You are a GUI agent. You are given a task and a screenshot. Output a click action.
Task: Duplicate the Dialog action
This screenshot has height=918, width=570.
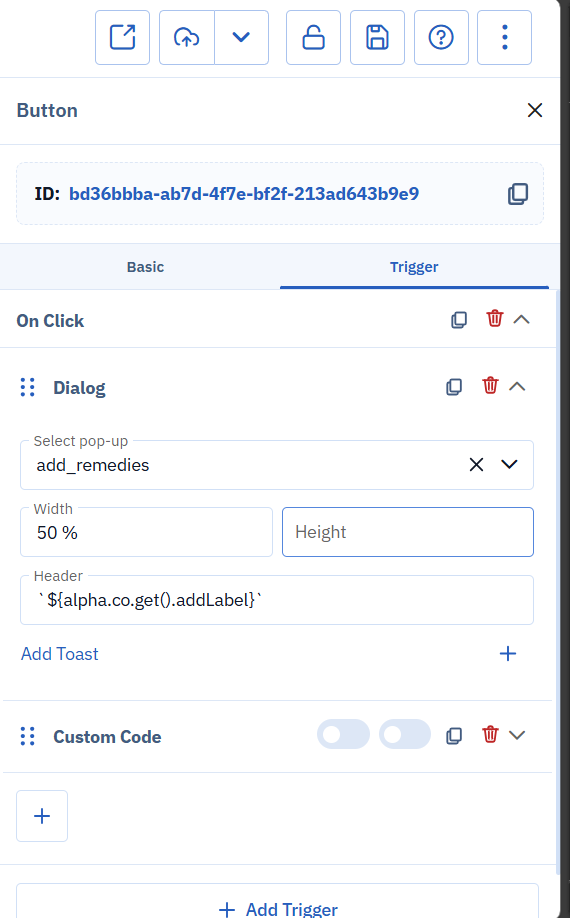coord(454,386)
